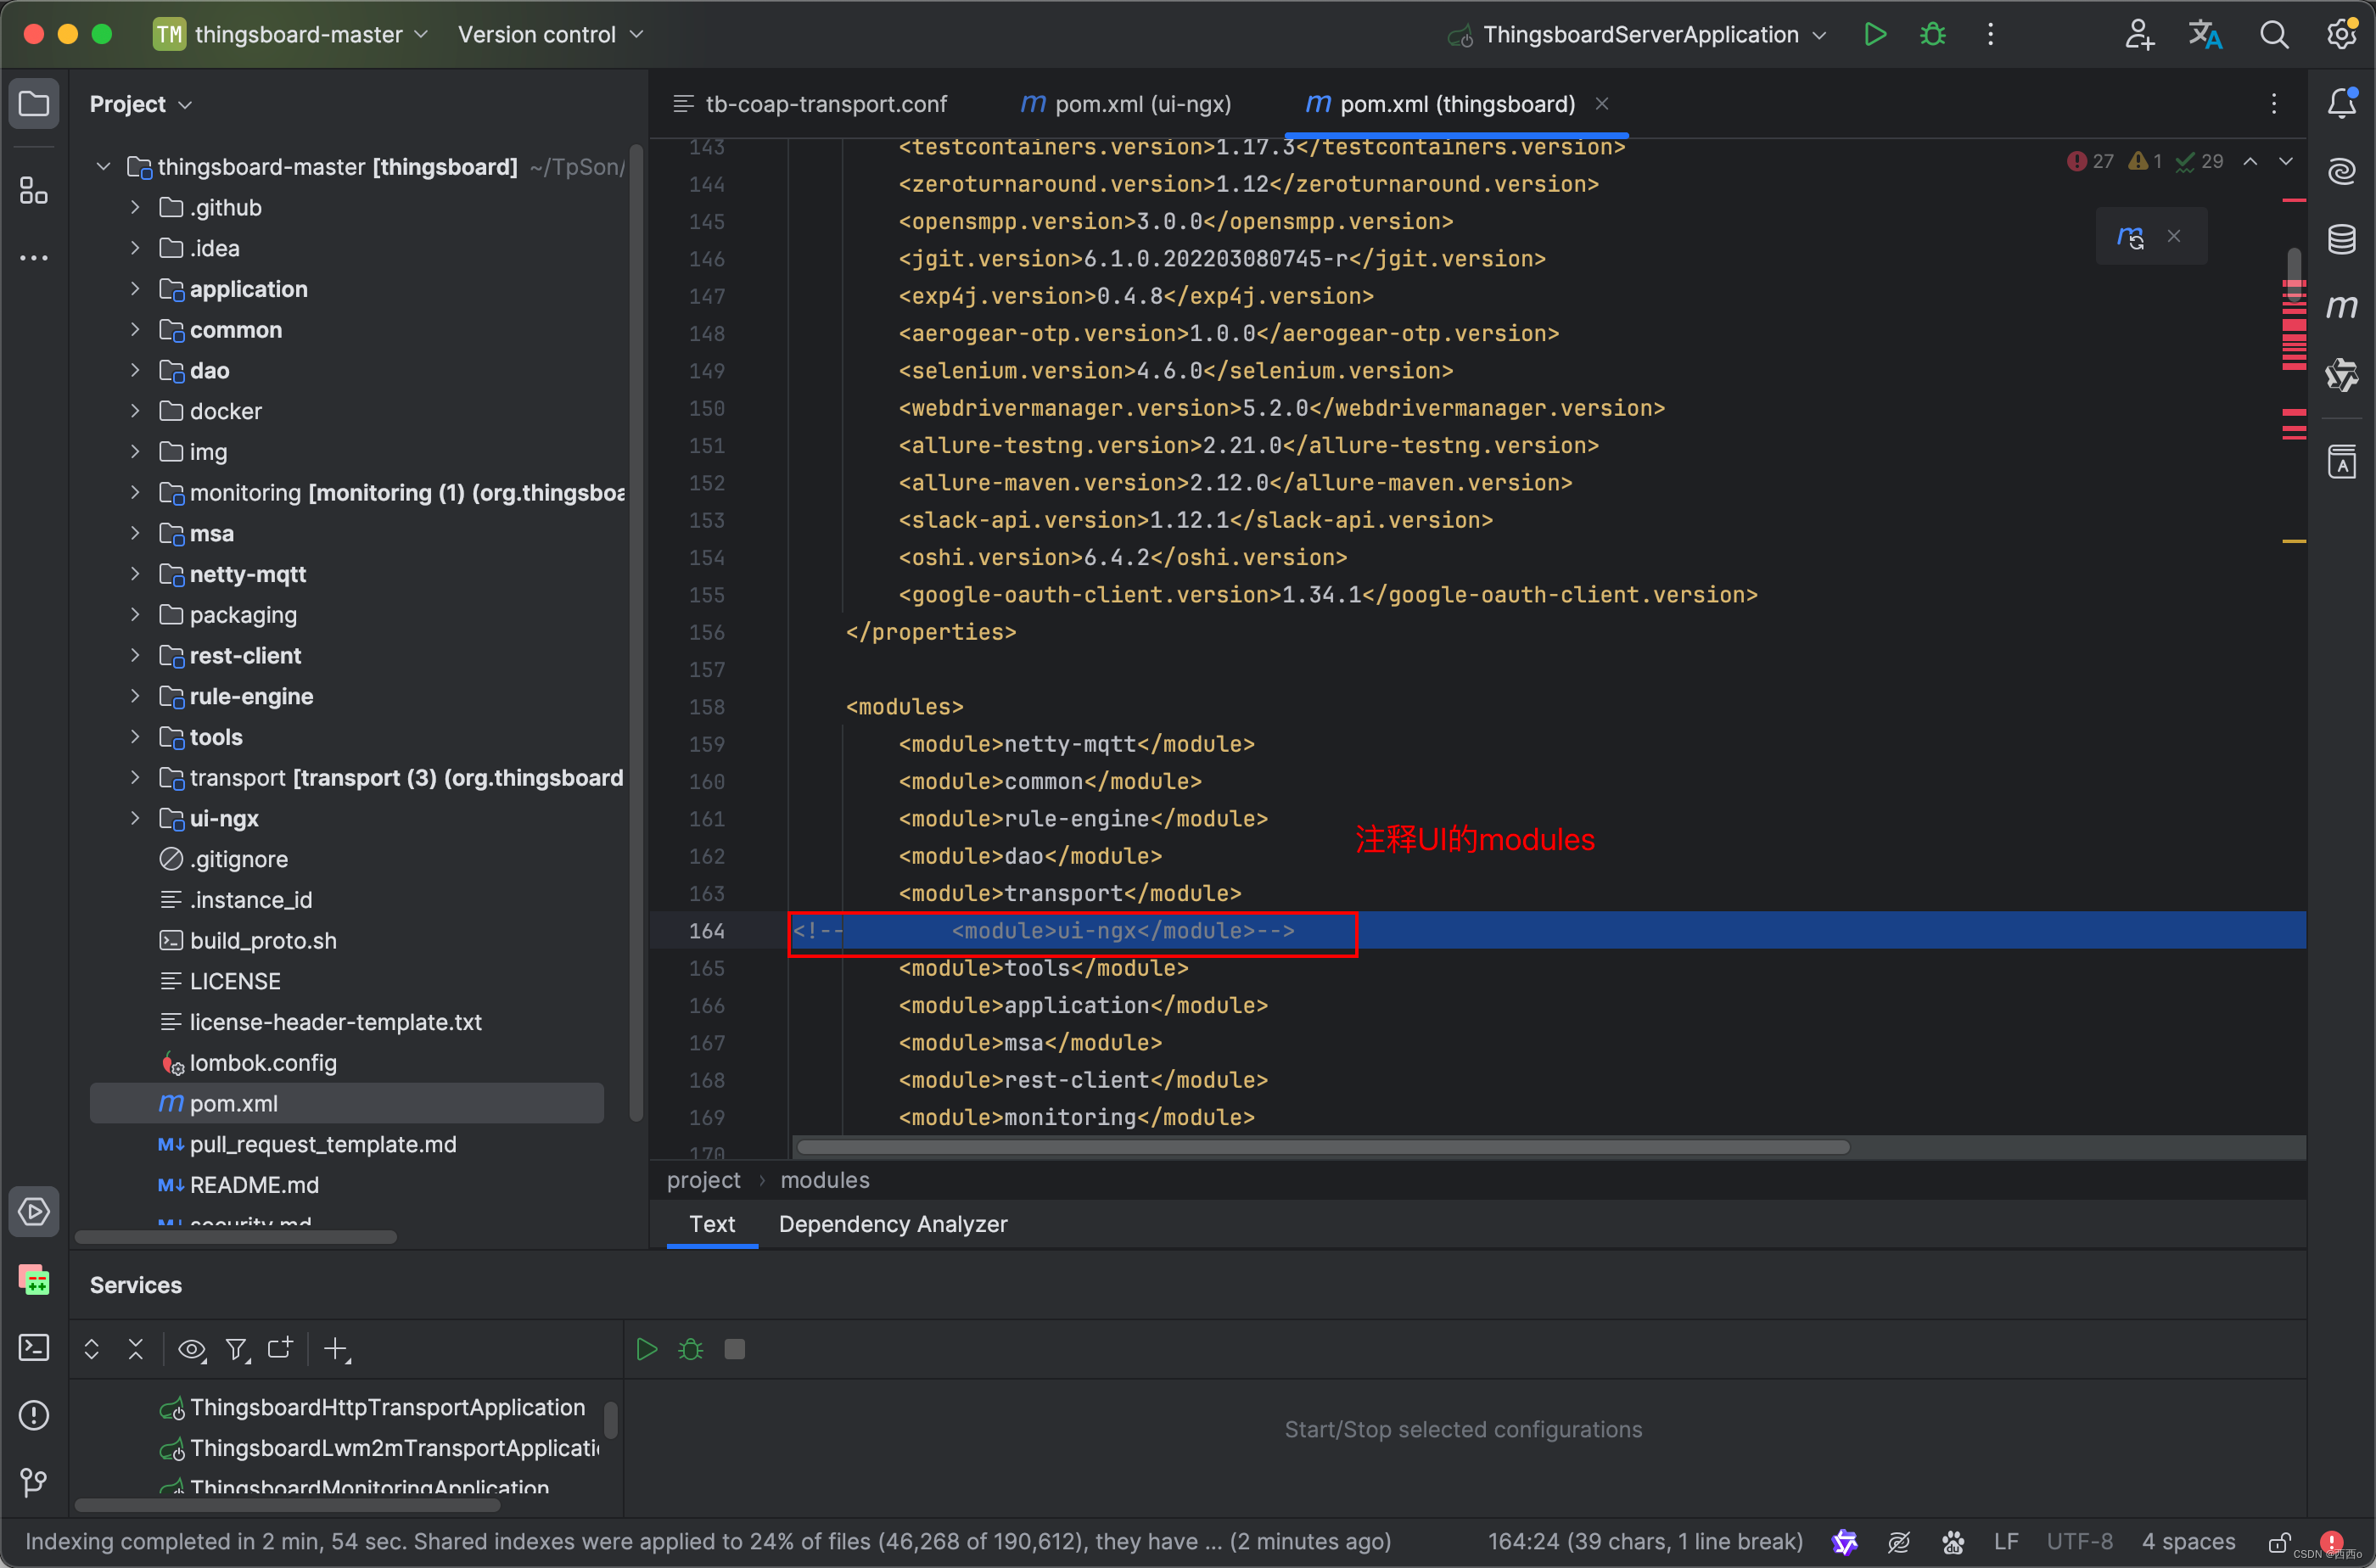Open the Notifications bell icon
The image size is (2376, 1568).
(x=2341, y=103)
